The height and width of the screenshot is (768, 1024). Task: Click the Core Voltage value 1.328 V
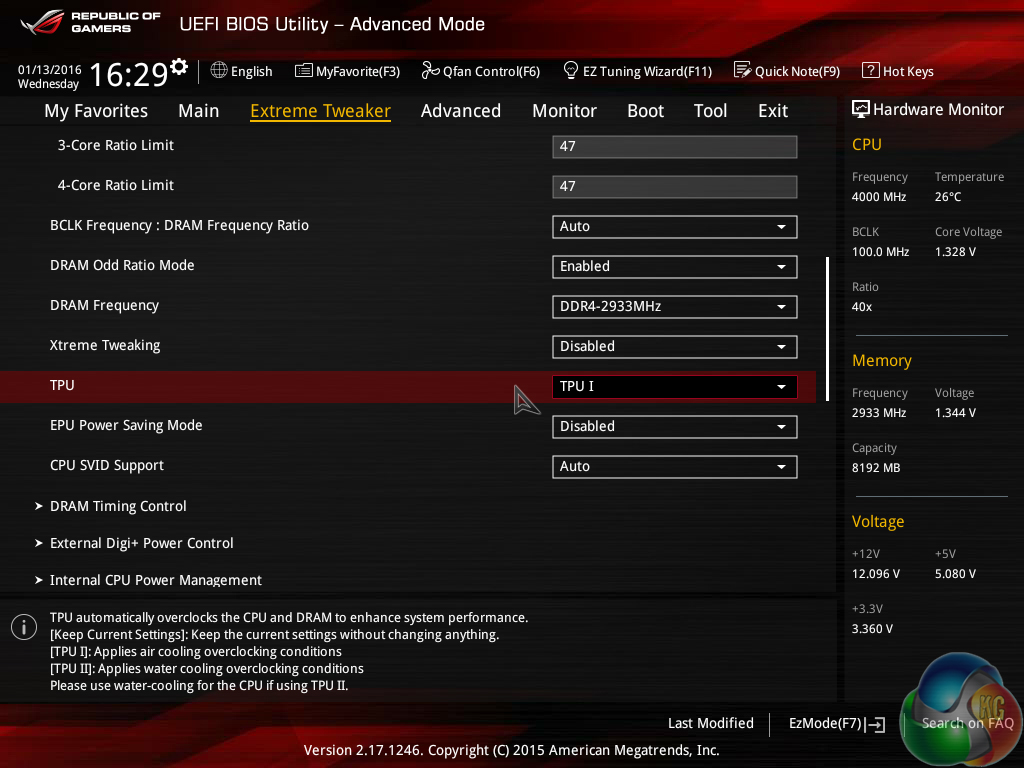pos(955,251)
